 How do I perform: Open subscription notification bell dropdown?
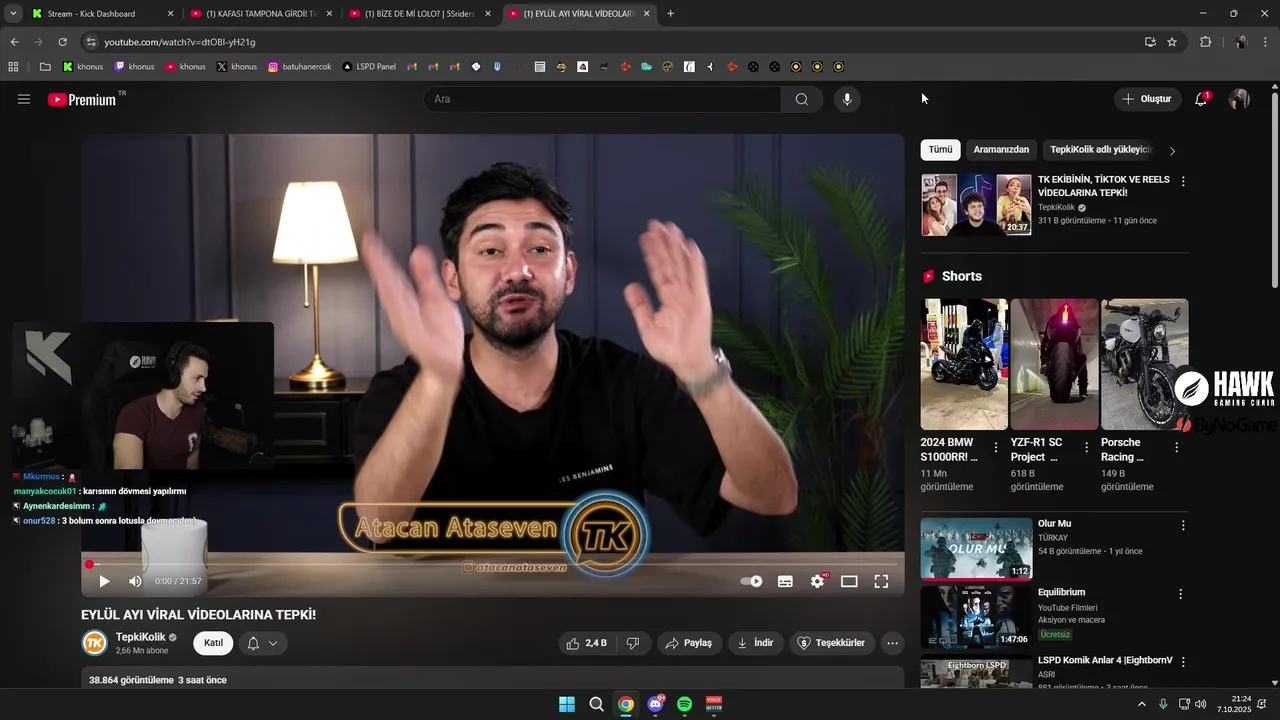(x=262, y=643)
